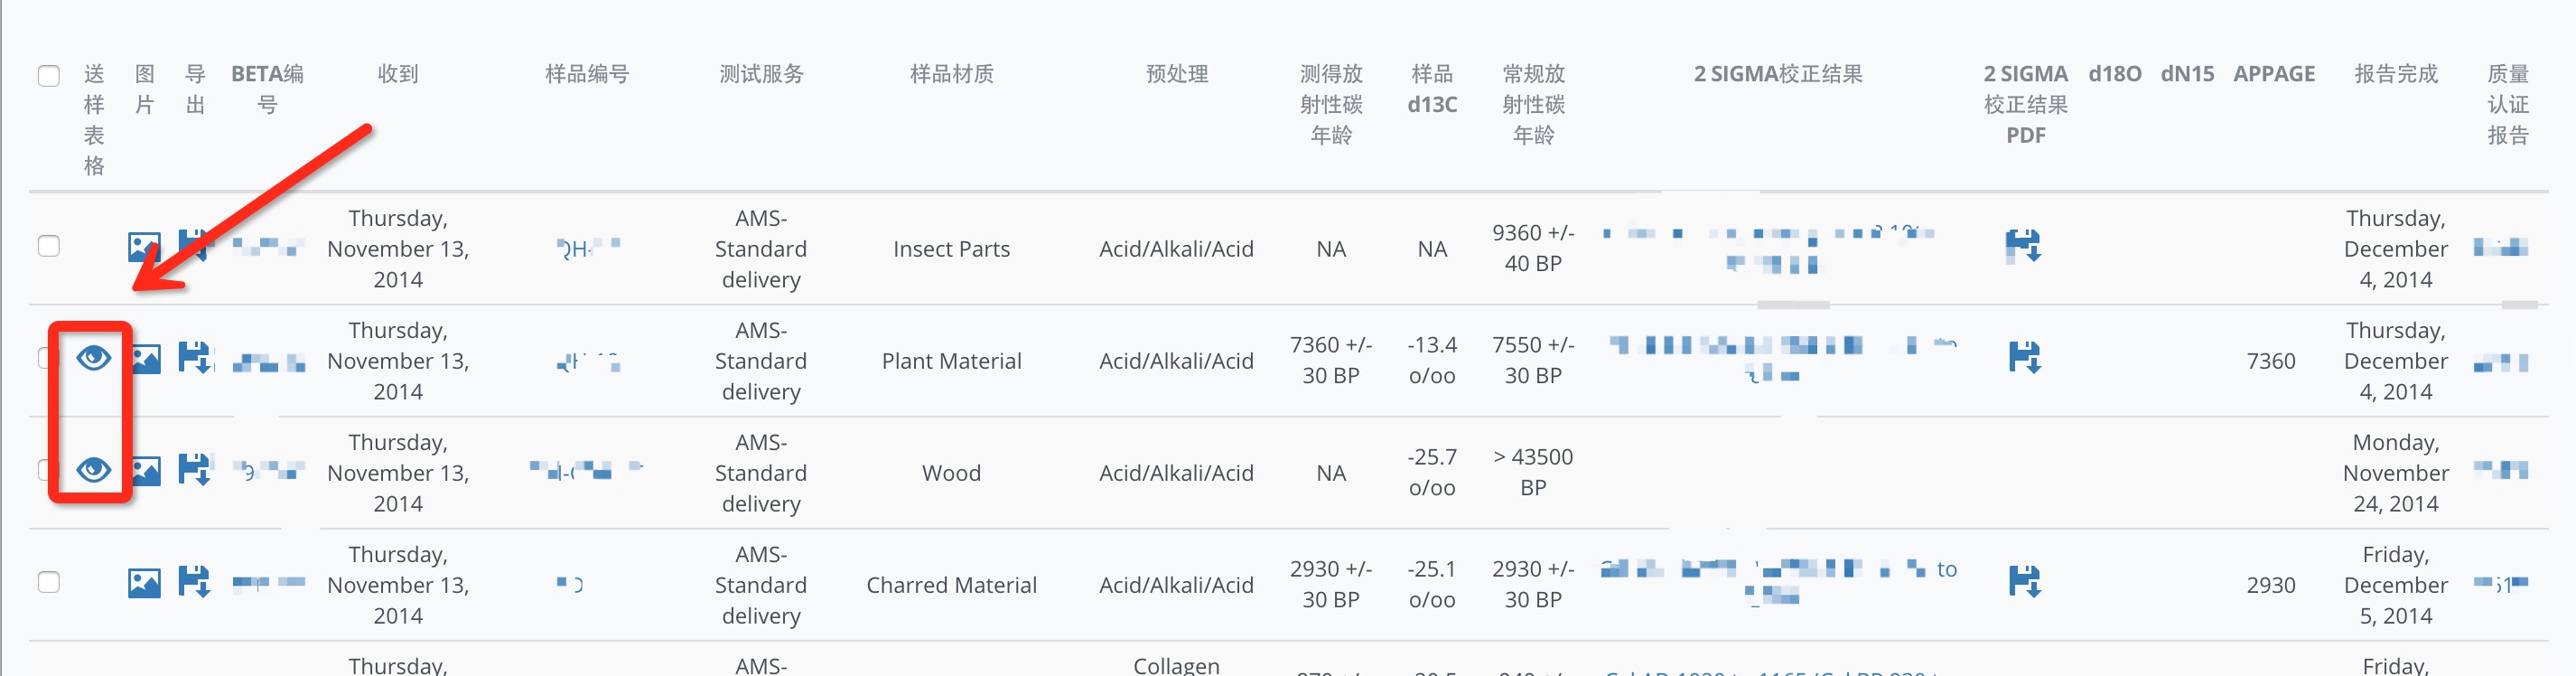Check the Charred Material row checkbox
This screenshot has height=676, width=2576.
click(49, 582)
